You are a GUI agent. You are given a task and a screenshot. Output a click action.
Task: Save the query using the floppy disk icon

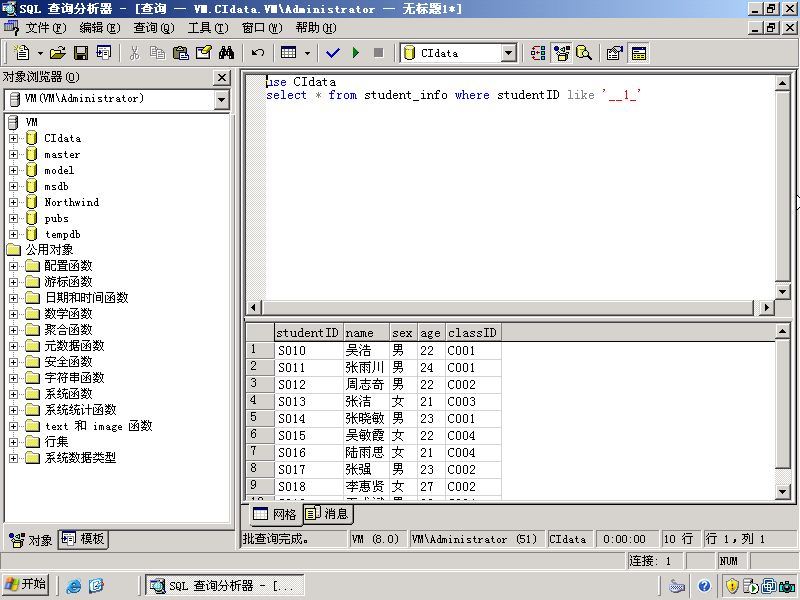pos(81,53)
